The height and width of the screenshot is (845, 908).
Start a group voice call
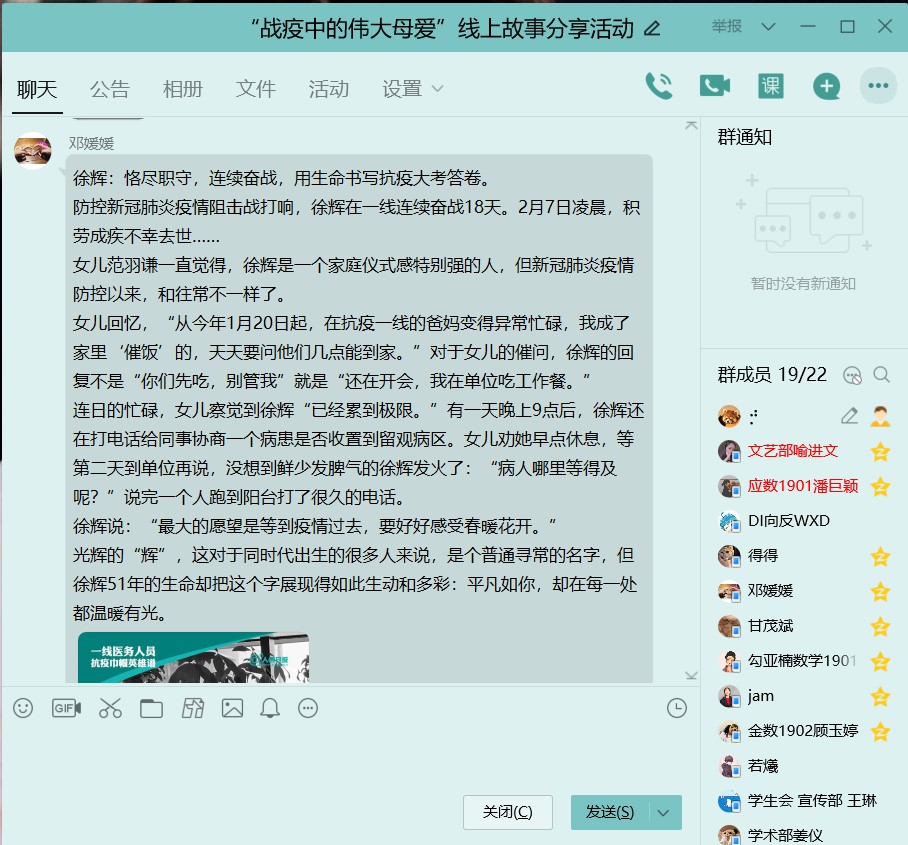659,86
